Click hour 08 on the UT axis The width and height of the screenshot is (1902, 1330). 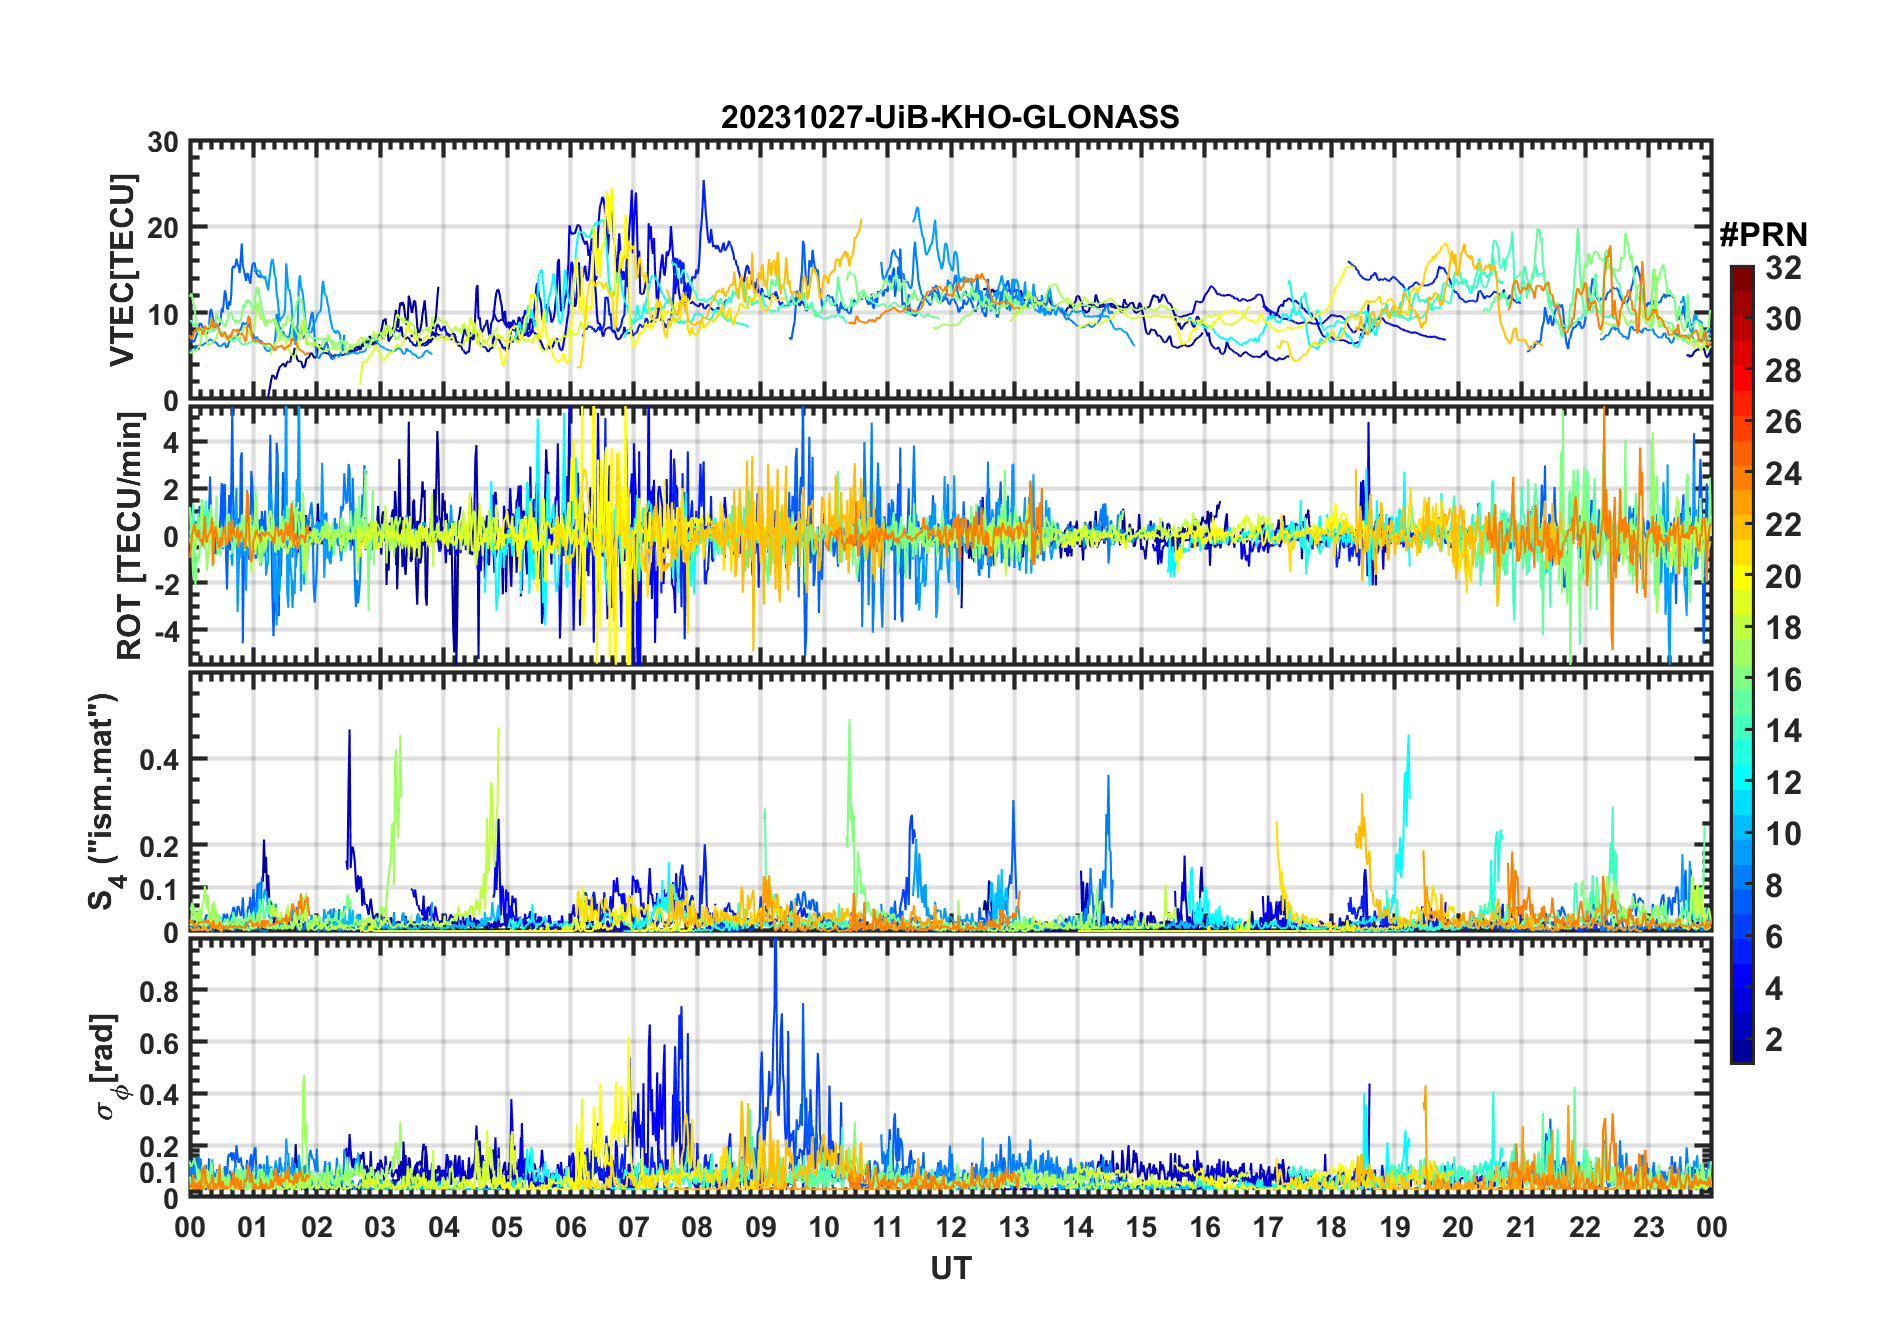(697, 1227)
